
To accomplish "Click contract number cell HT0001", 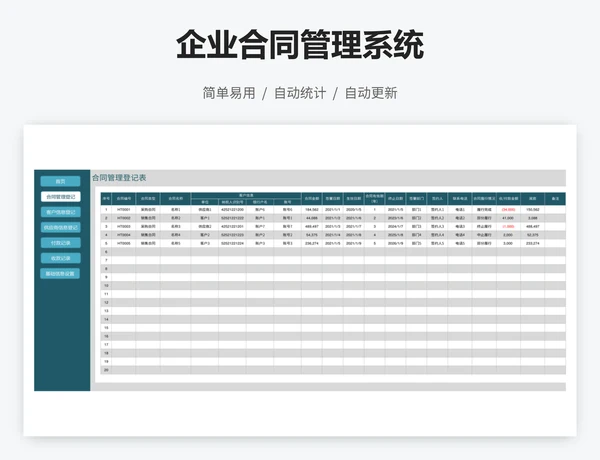I will click(124, 210).
